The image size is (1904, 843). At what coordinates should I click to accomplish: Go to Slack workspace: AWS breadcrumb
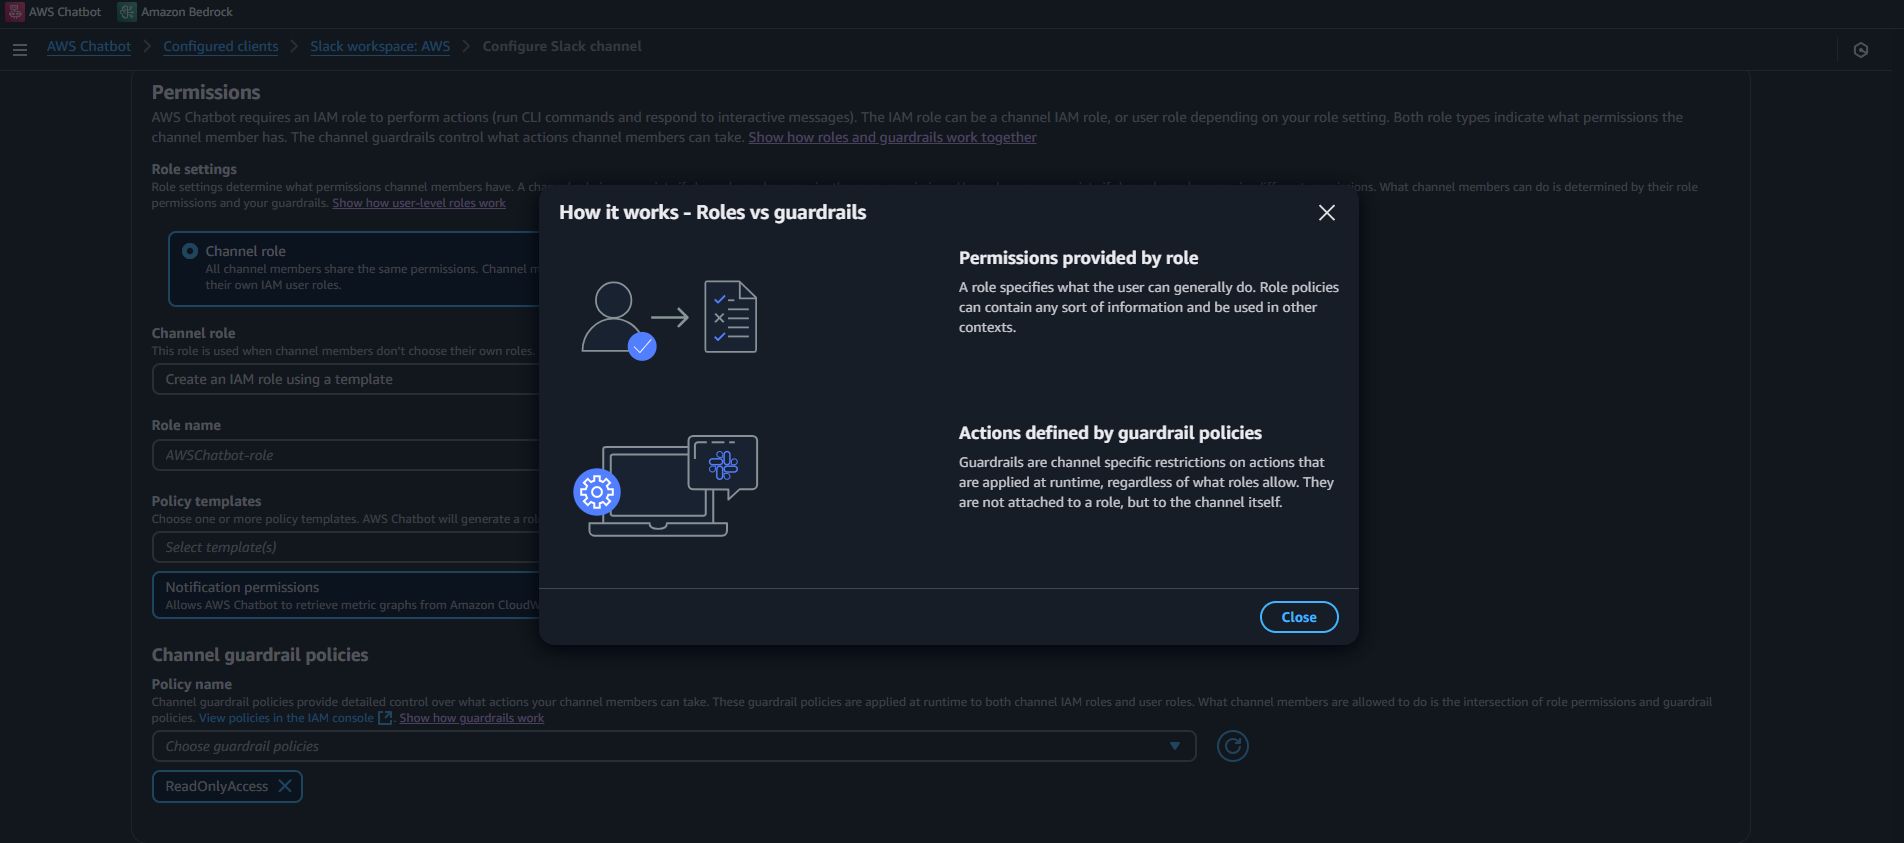(380, 46)
